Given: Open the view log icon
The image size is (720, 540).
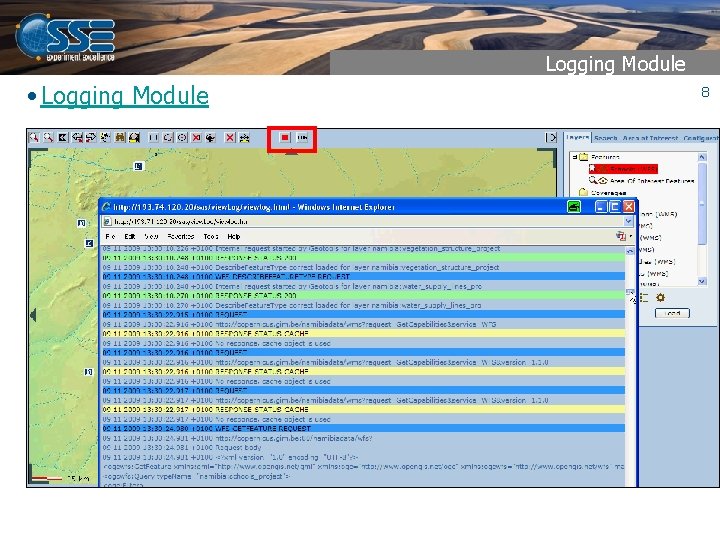Looking at the screenshot, I should pos(302,137).
